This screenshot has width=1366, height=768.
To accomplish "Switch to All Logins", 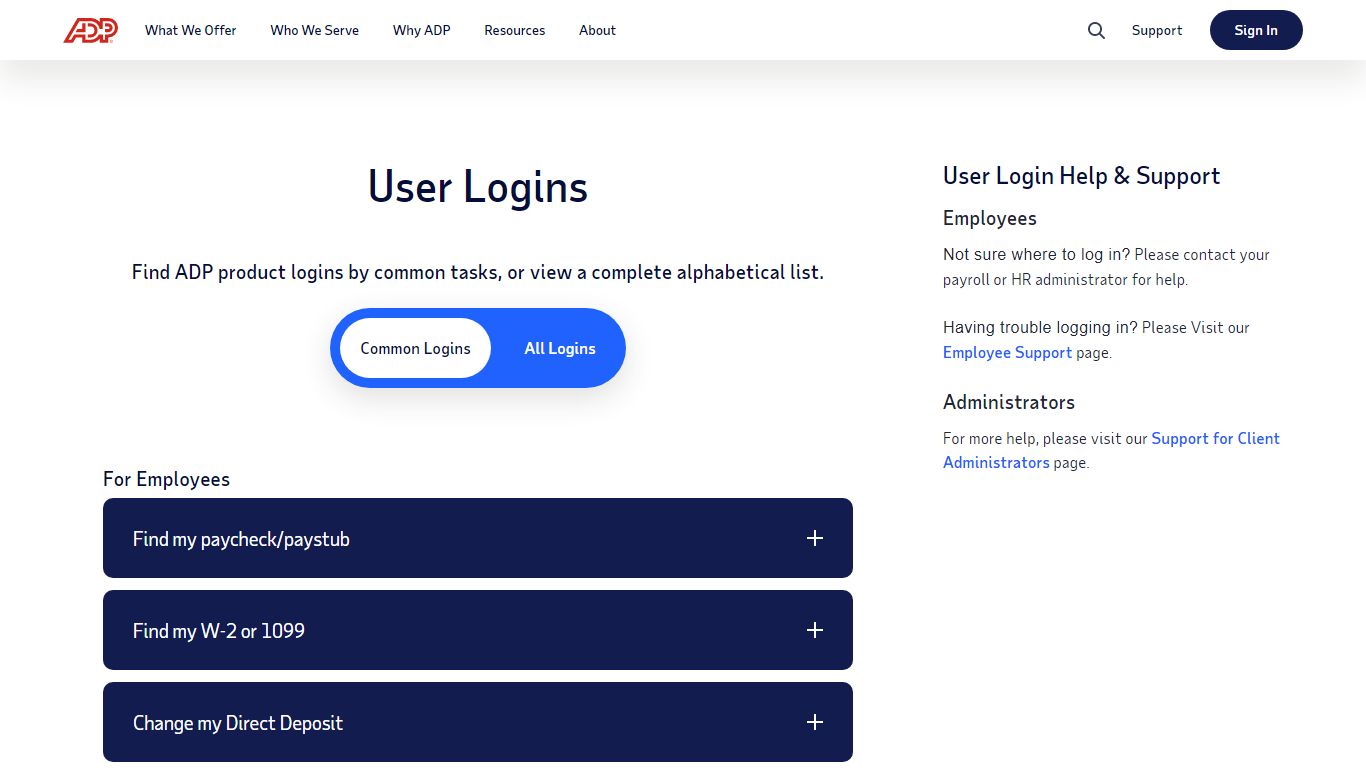I will (560, 348).
